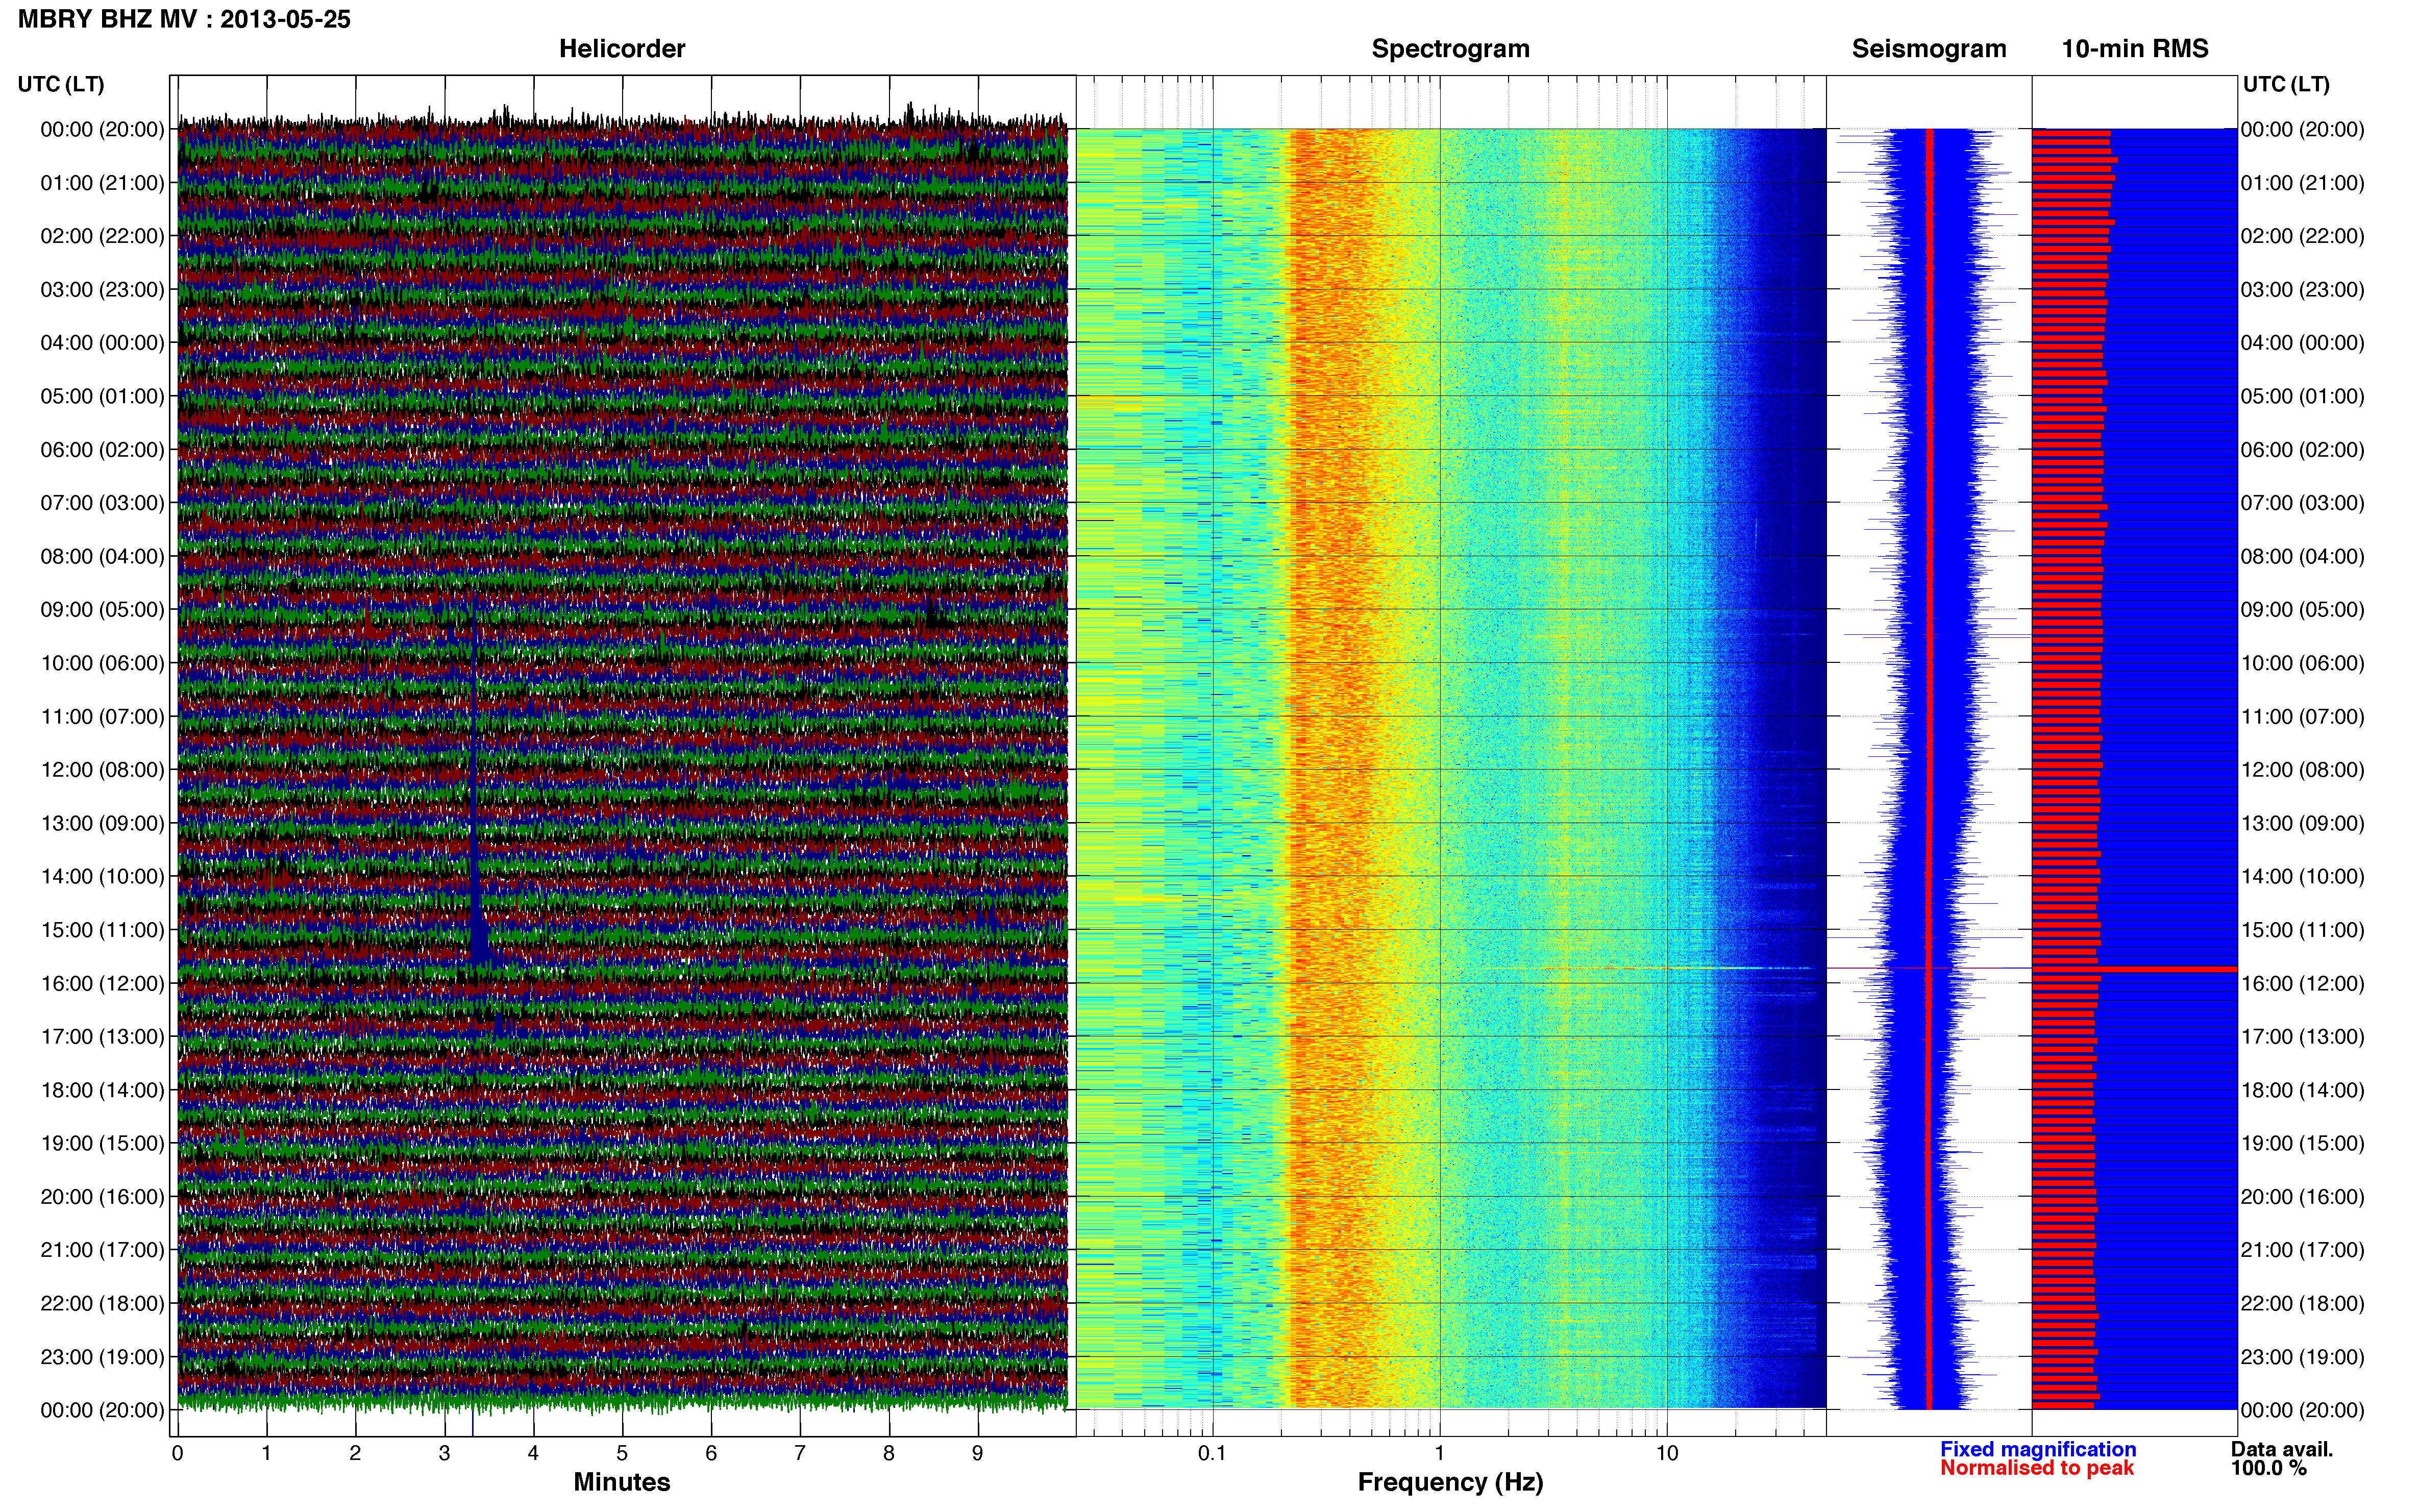Click the left '19:00 (15:00)' time label
Viewport: 2419px width, 1512px height.
click(x=102, y=1143)
